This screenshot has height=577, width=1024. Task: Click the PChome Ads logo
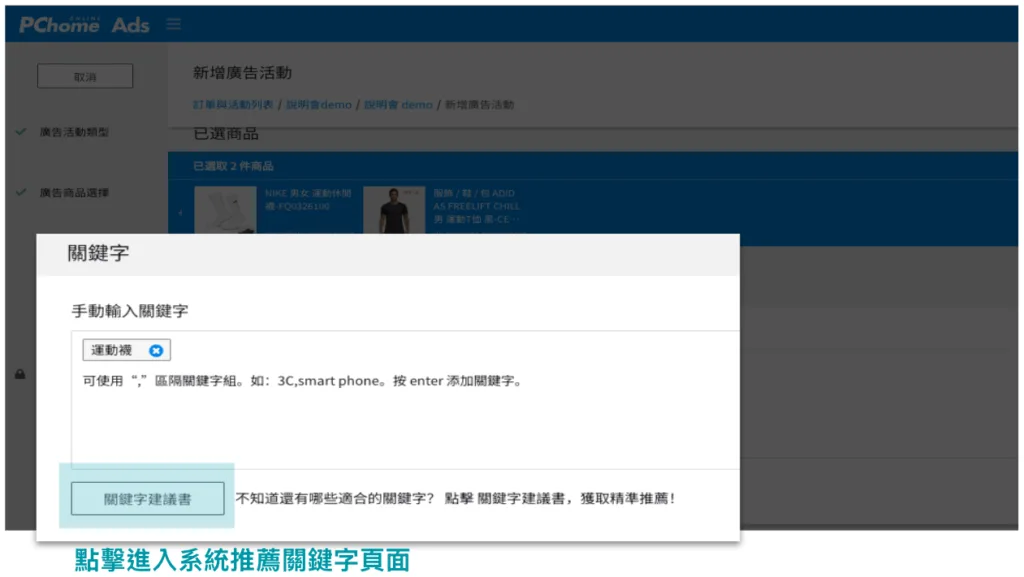84,25
